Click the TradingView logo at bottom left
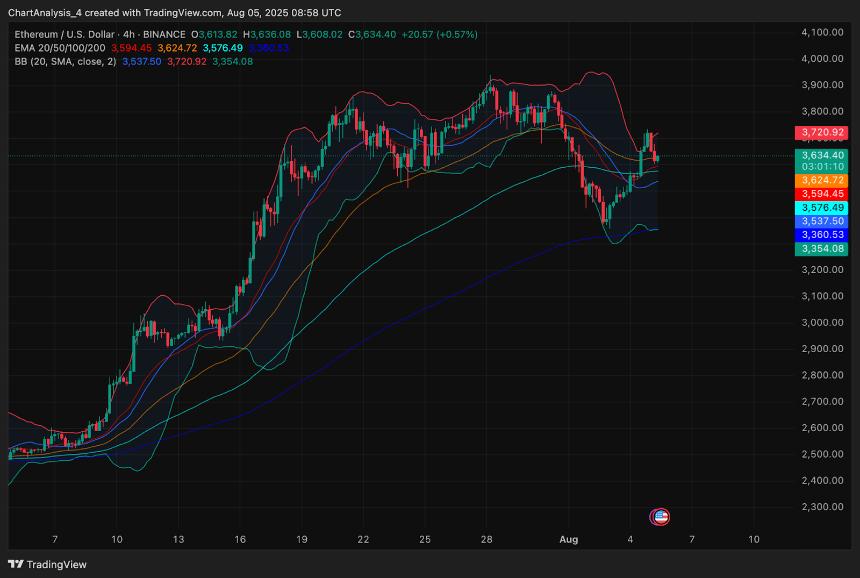Image resolution: width=860 pixels, height=578 pixels. (47, 564)
